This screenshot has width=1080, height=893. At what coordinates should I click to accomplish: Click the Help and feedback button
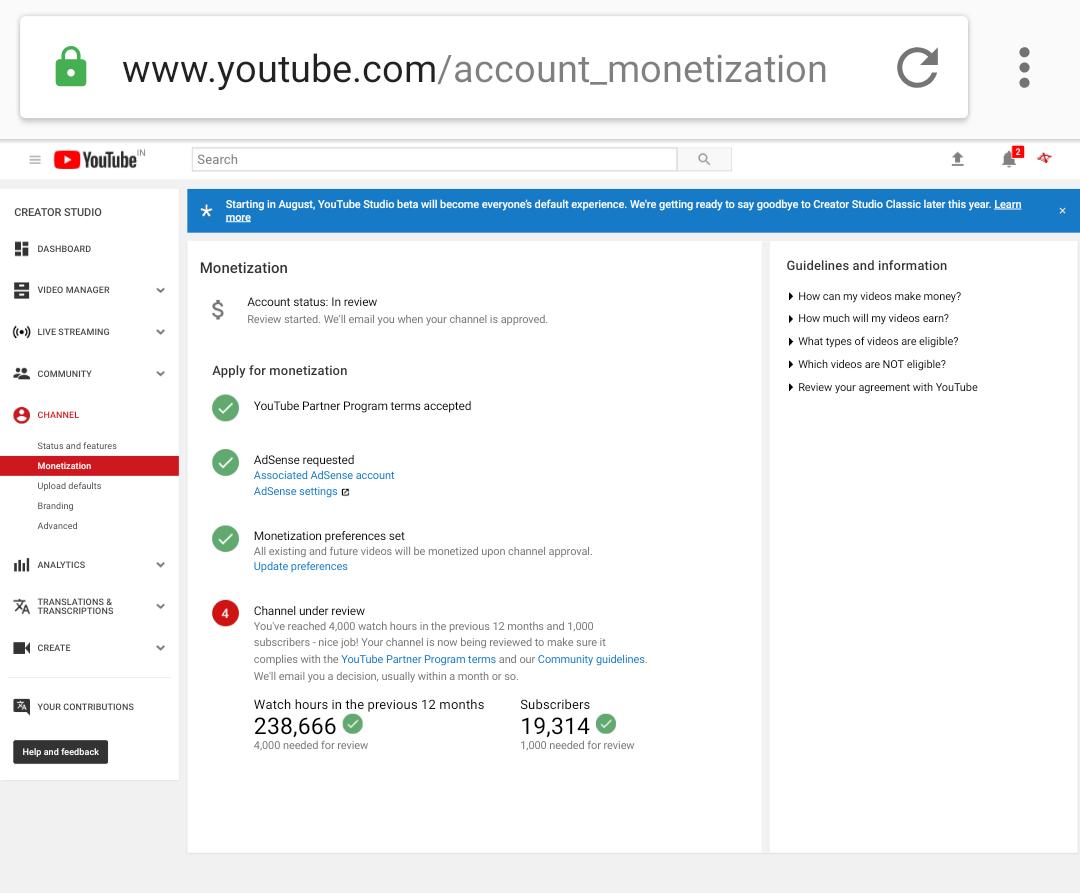coord(61,752)
